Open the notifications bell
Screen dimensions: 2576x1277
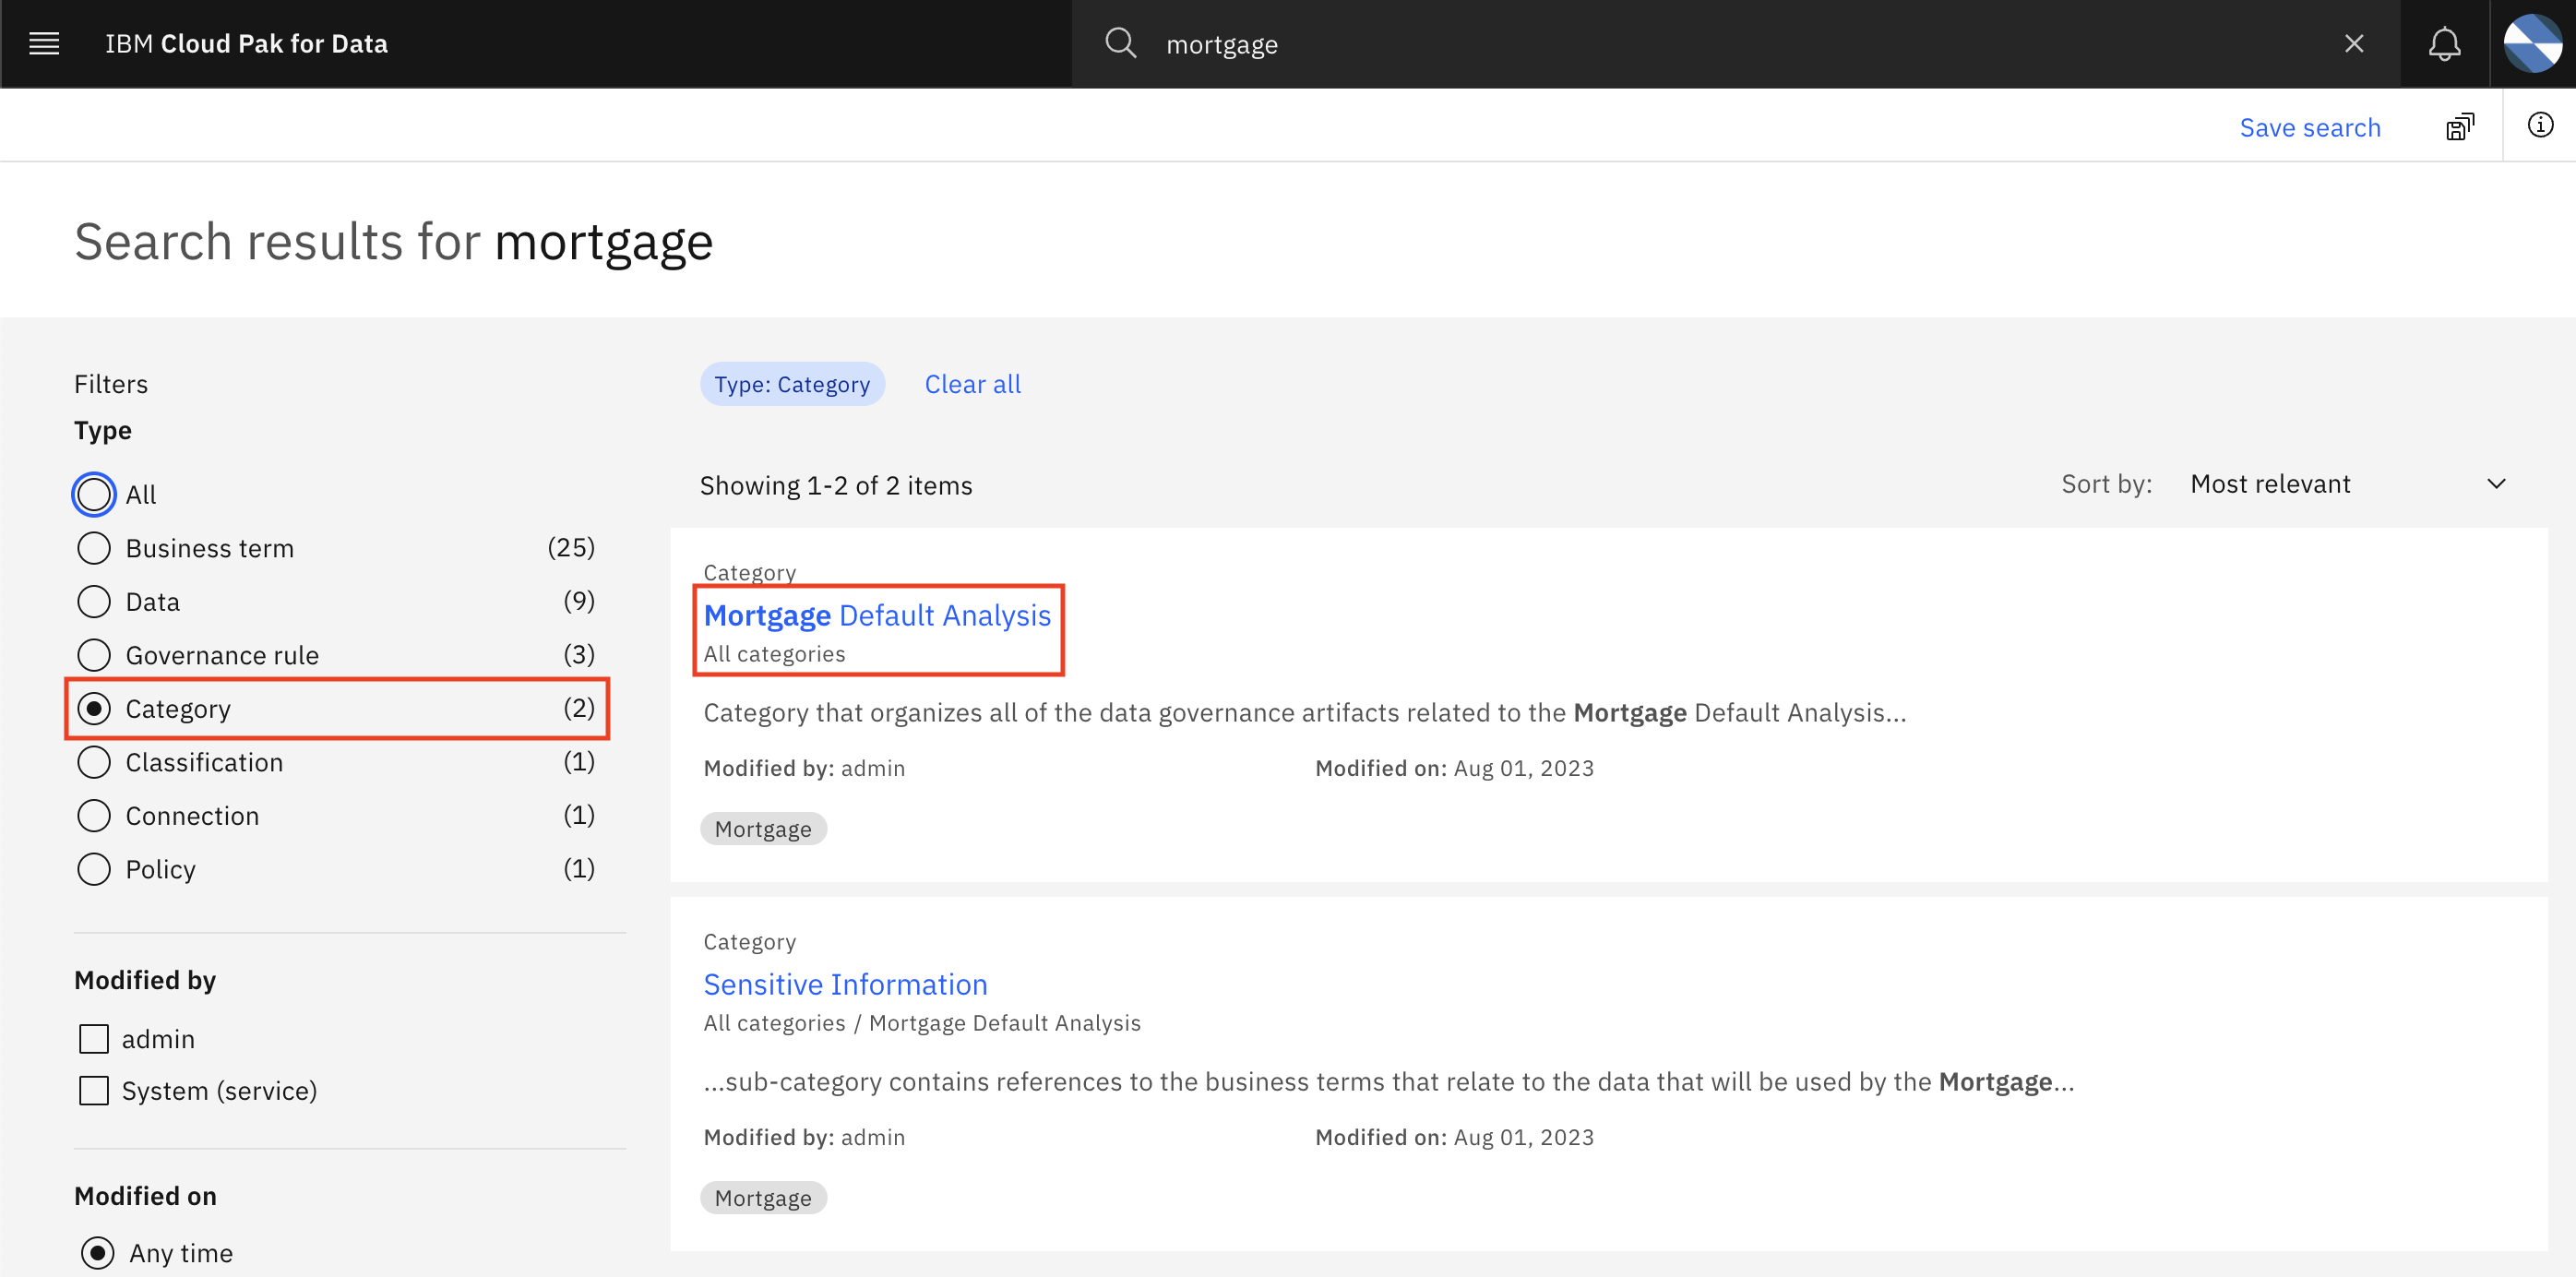tap(2444, 43)
